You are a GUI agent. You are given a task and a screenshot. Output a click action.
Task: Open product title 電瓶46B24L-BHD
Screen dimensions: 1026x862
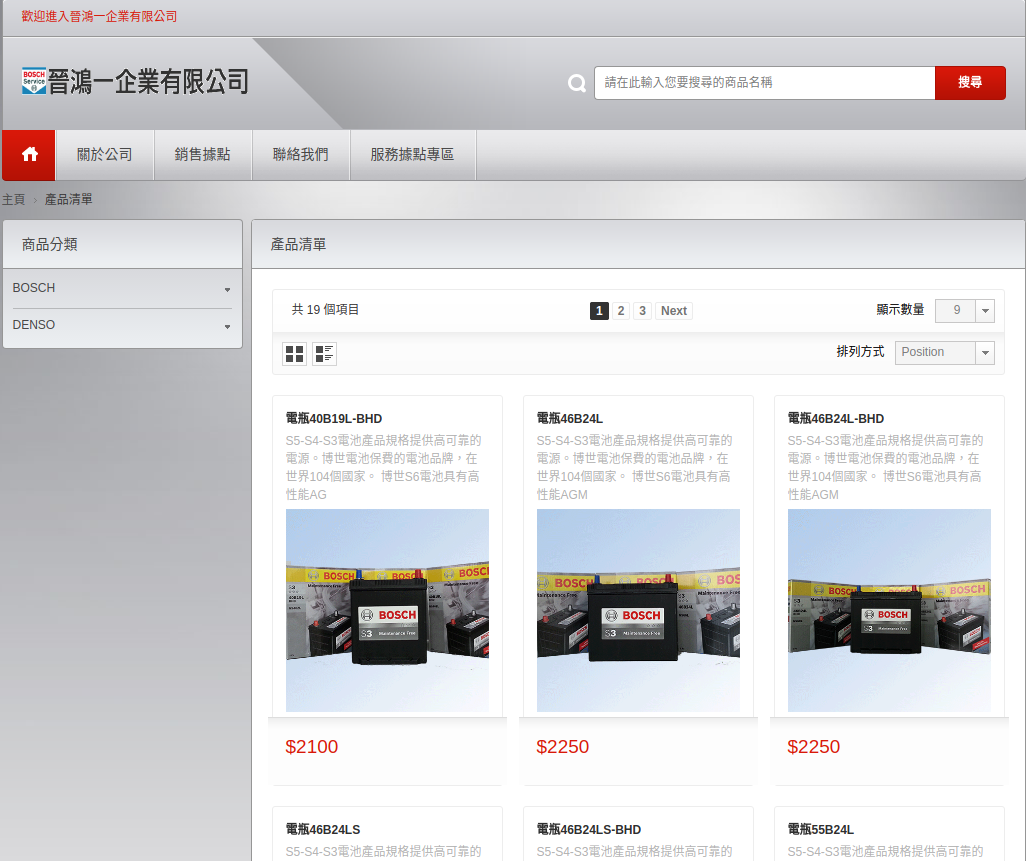(x=836, y=419)
